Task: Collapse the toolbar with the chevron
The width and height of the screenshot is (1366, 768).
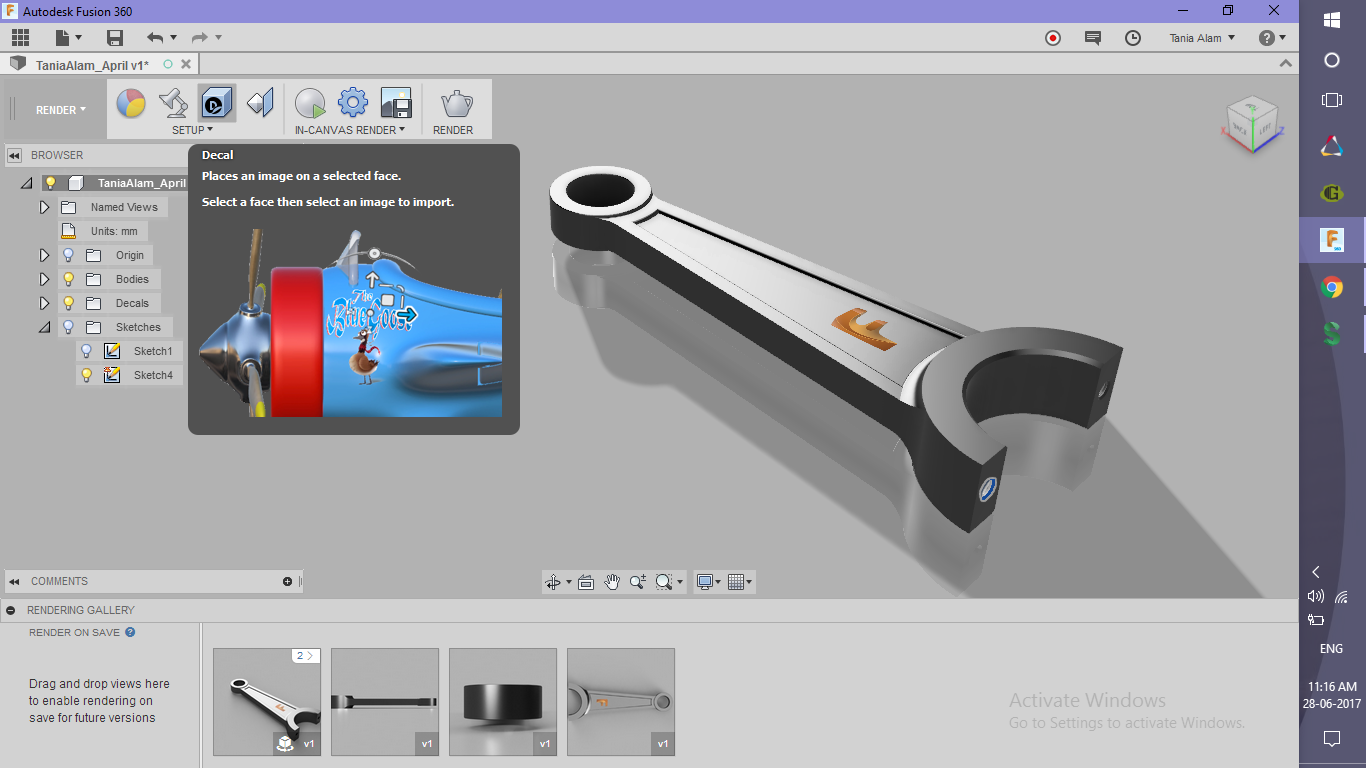Action: click(1286, 63)
